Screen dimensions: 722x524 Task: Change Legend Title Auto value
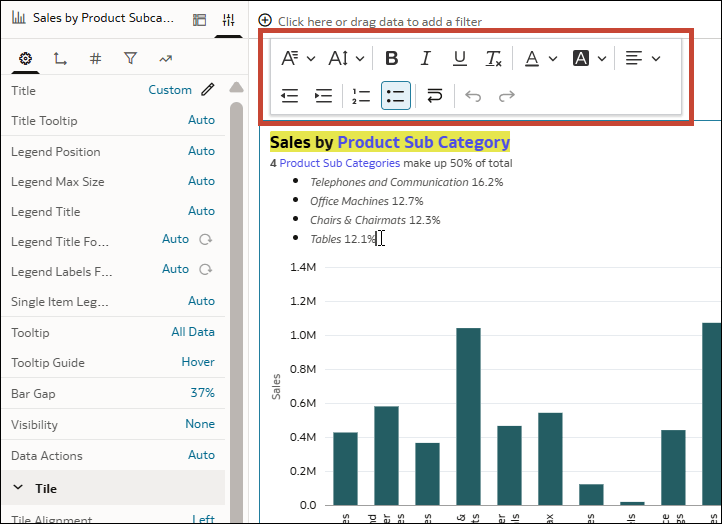[201, 210]
